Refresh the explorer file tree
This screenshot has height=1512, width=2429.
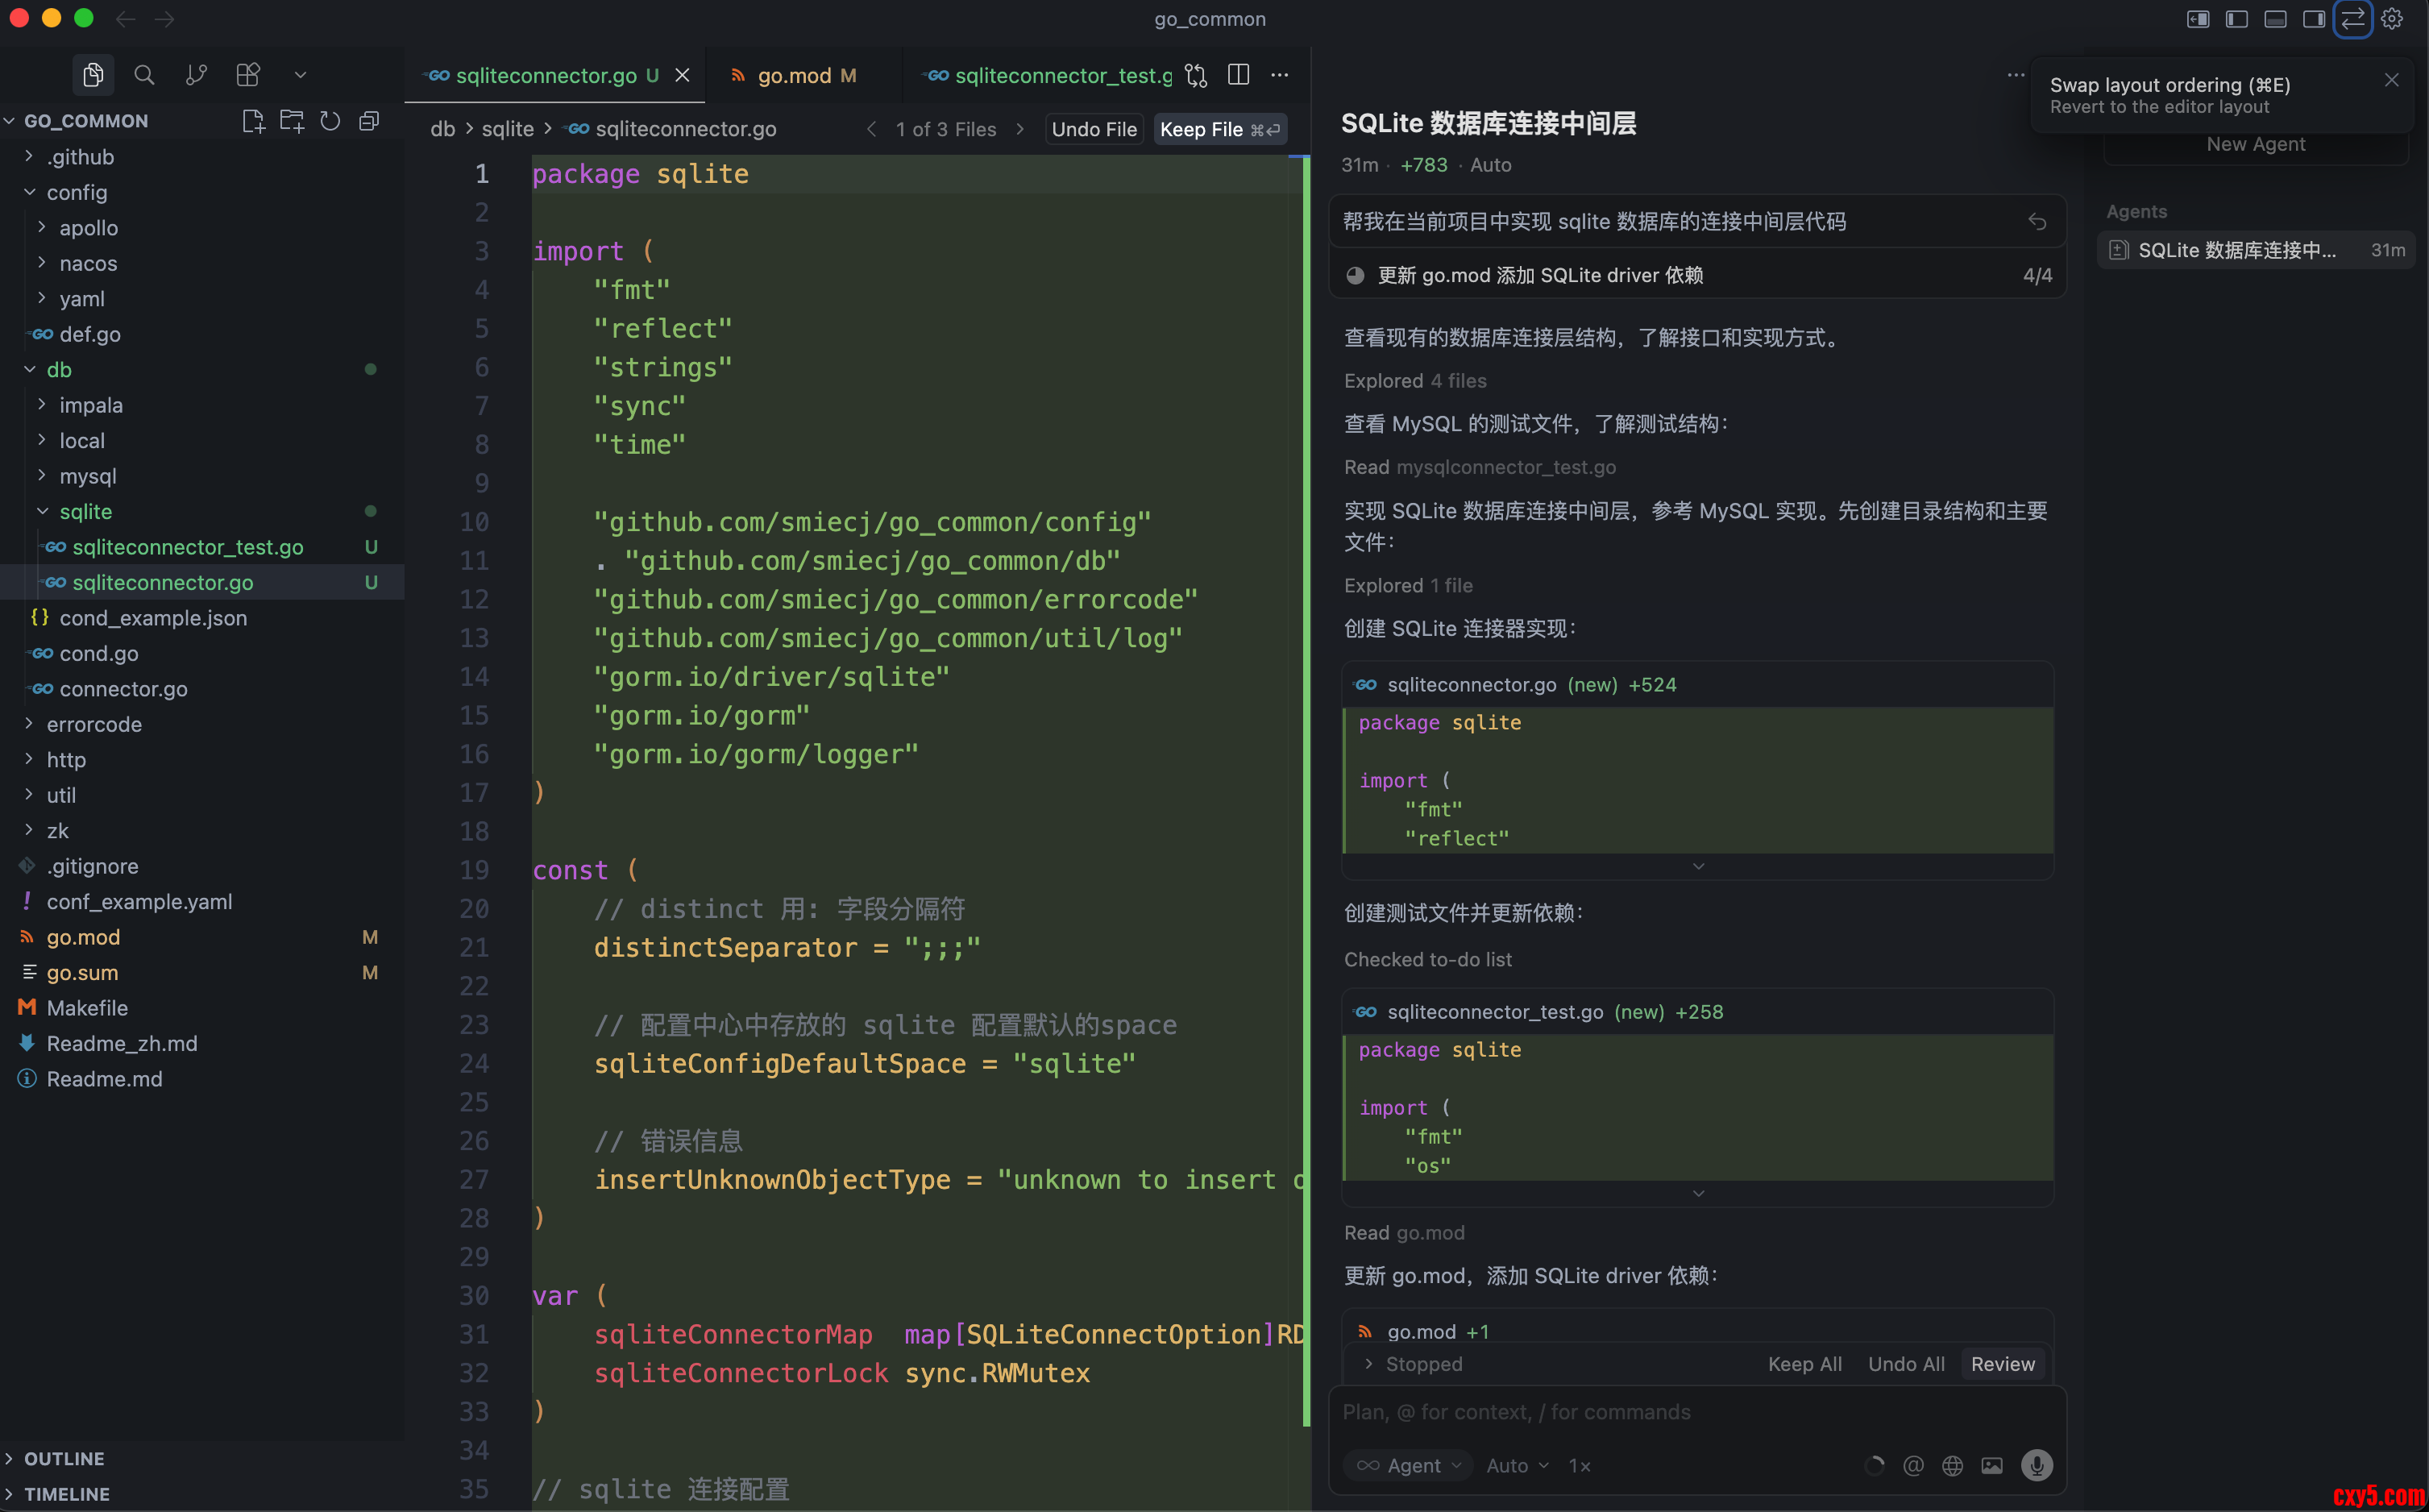(330, 121)
